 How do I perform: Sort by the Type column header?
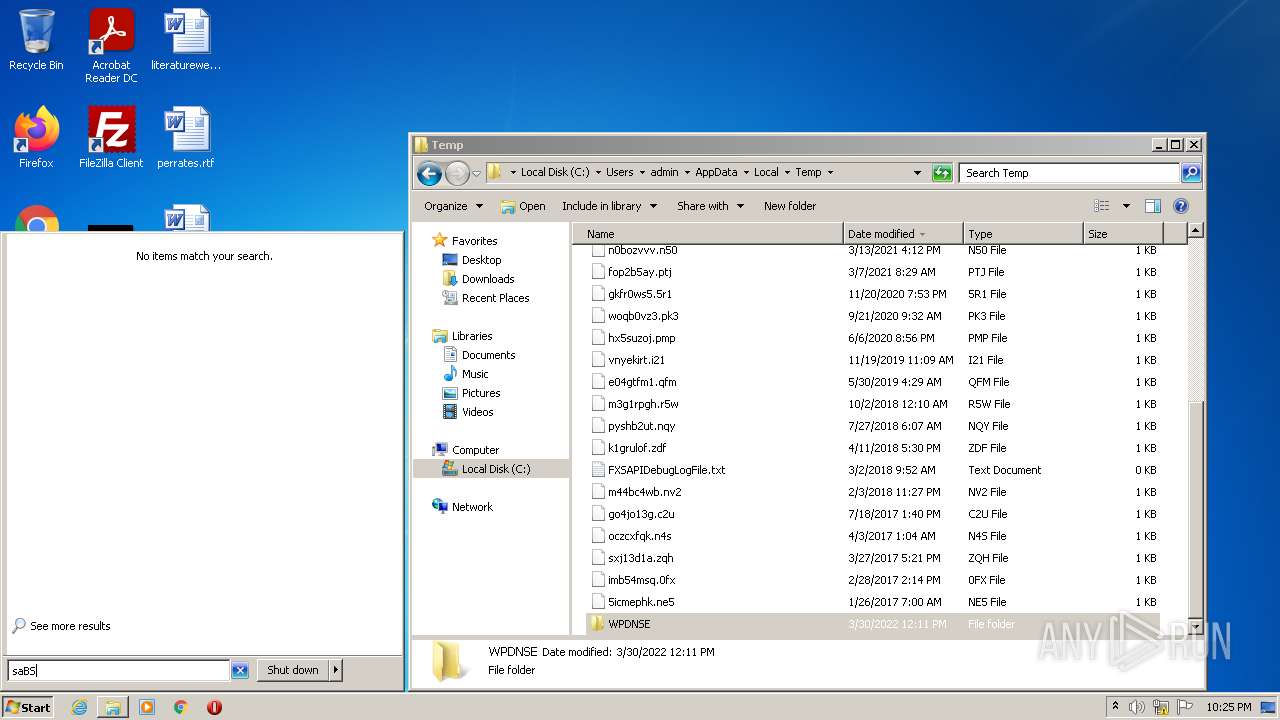1023,234
